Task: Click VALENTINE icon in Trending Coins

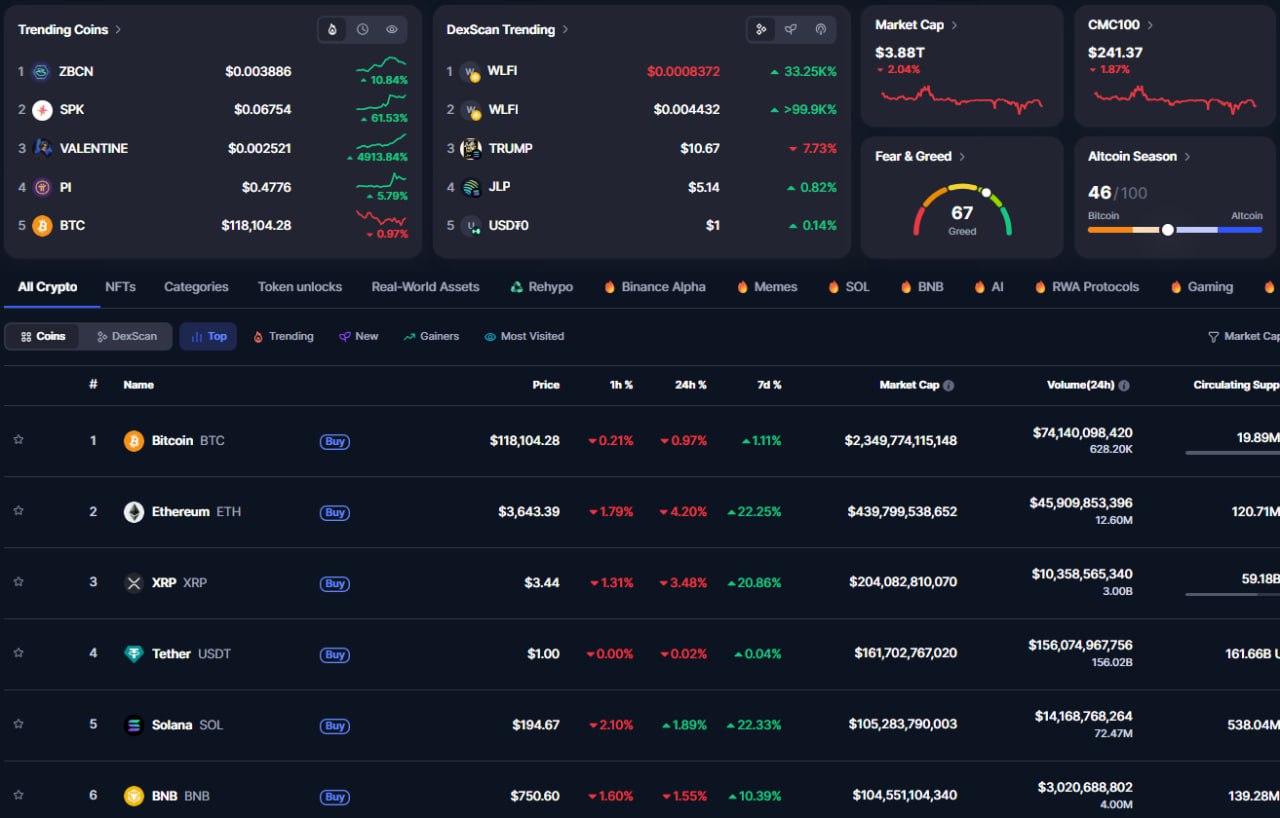Action: [x=42, y=148]
